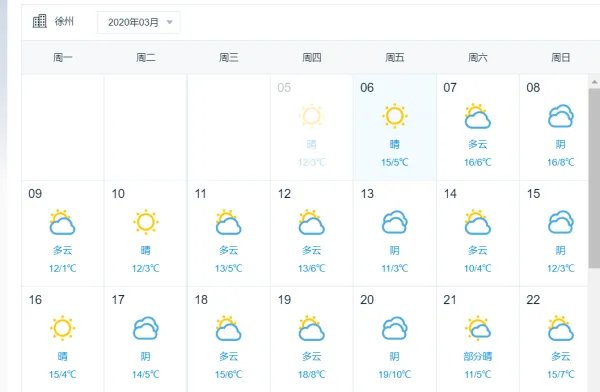Click the partly cloudy icon on day 14
Screen dimensions: 600x392
478,222
